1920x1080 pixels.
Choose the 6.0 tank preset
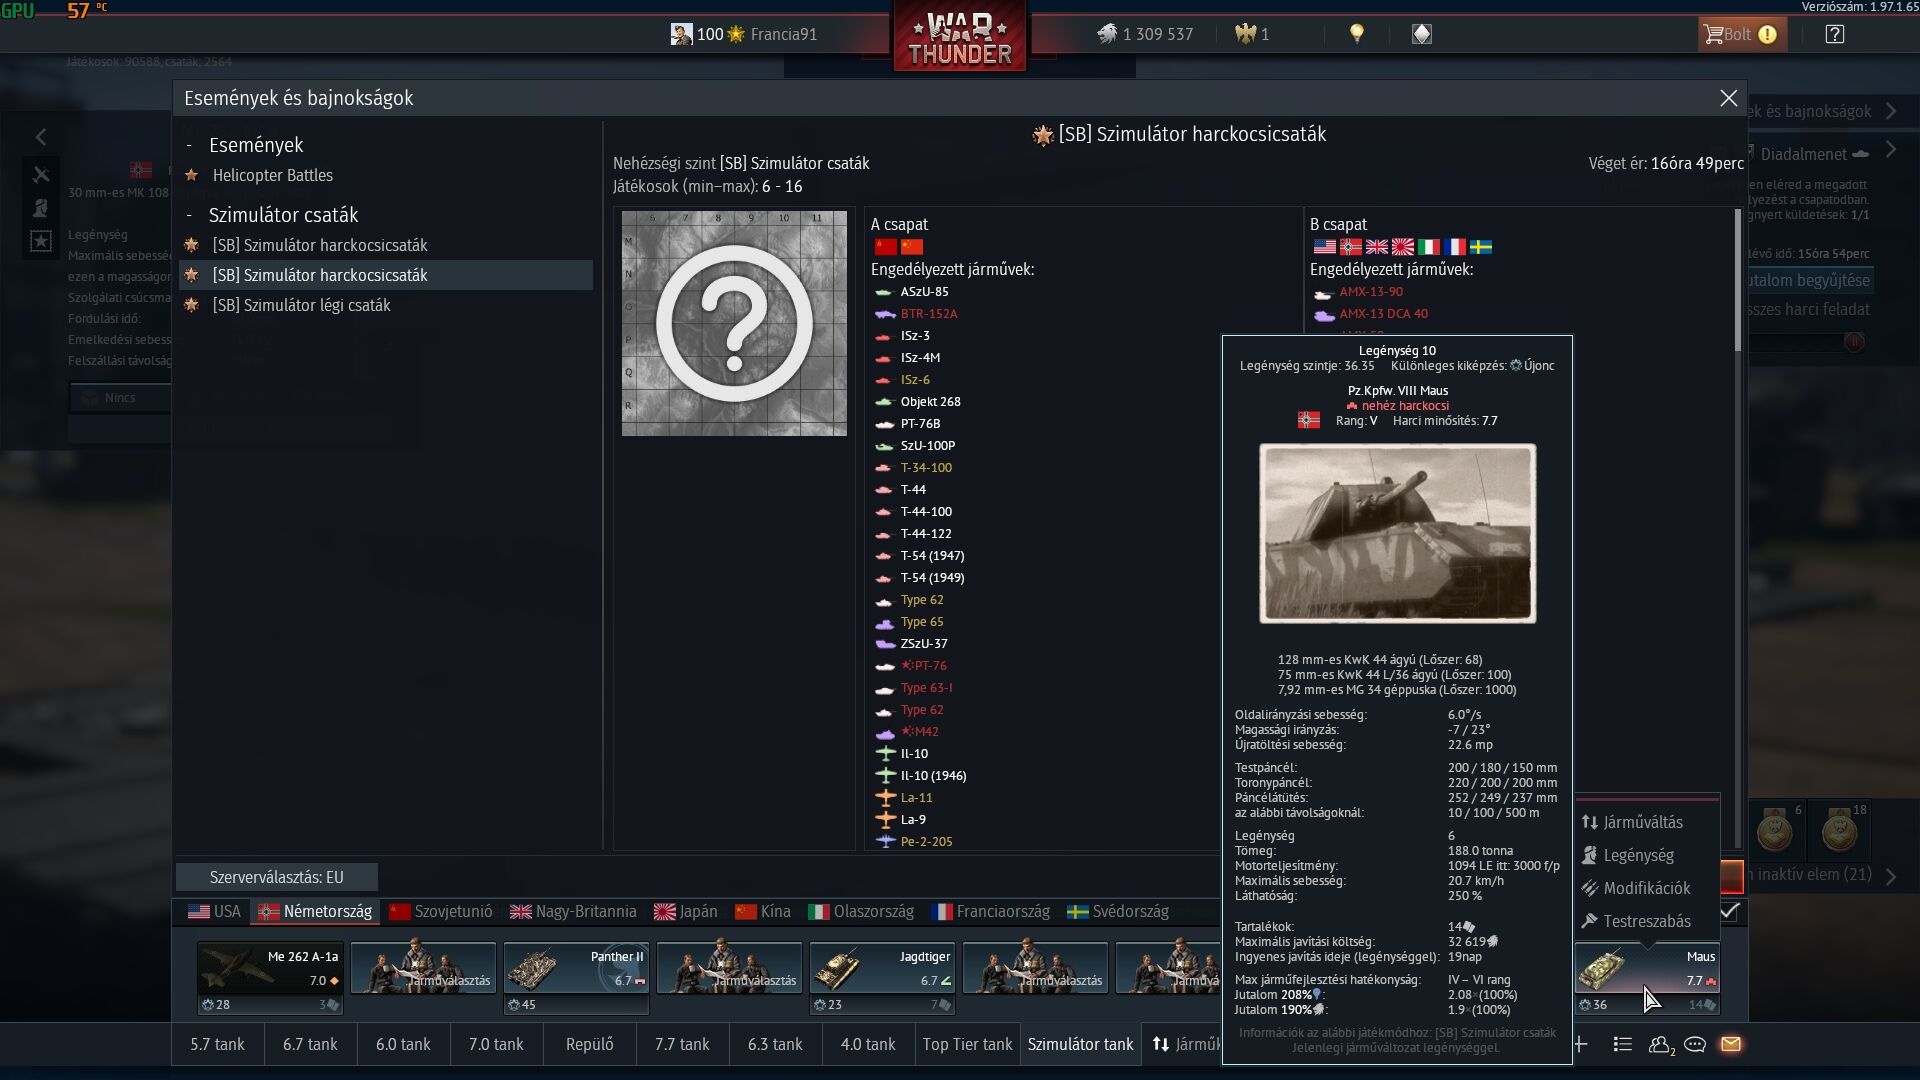coord(403,1044)
